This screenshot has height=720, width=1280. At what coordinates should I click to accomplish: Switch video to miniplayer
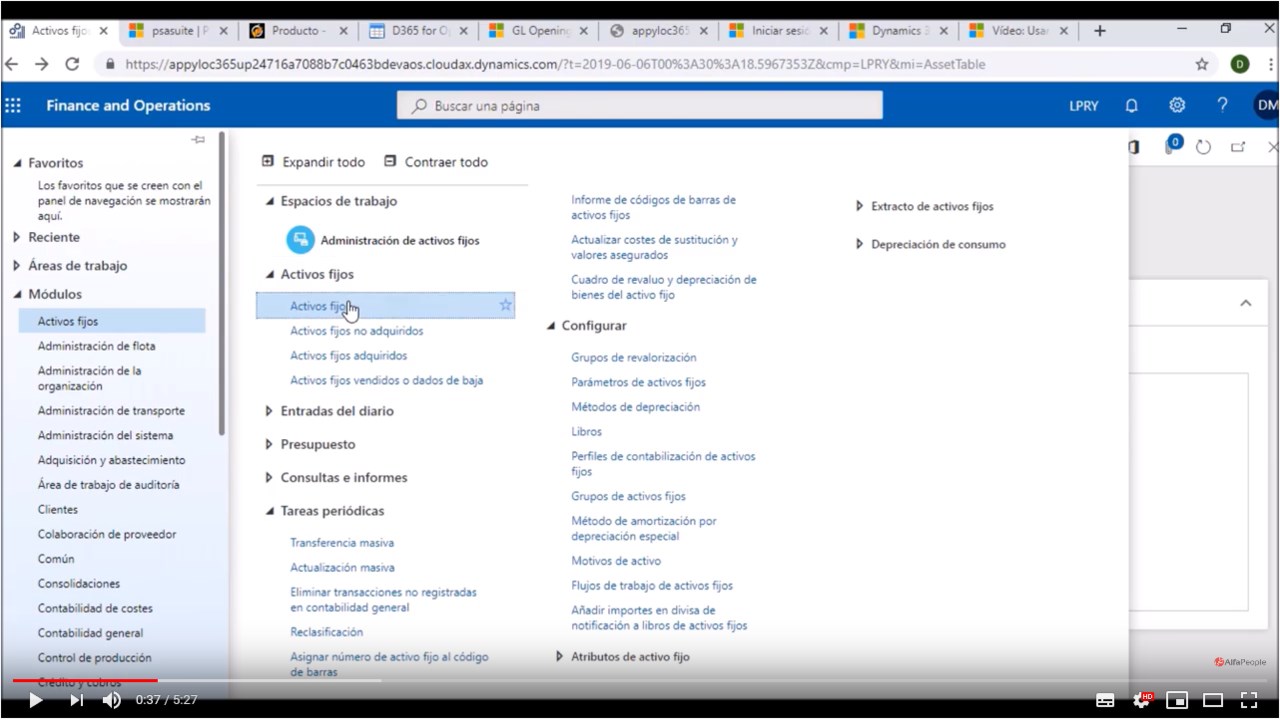pos(1177,700)
